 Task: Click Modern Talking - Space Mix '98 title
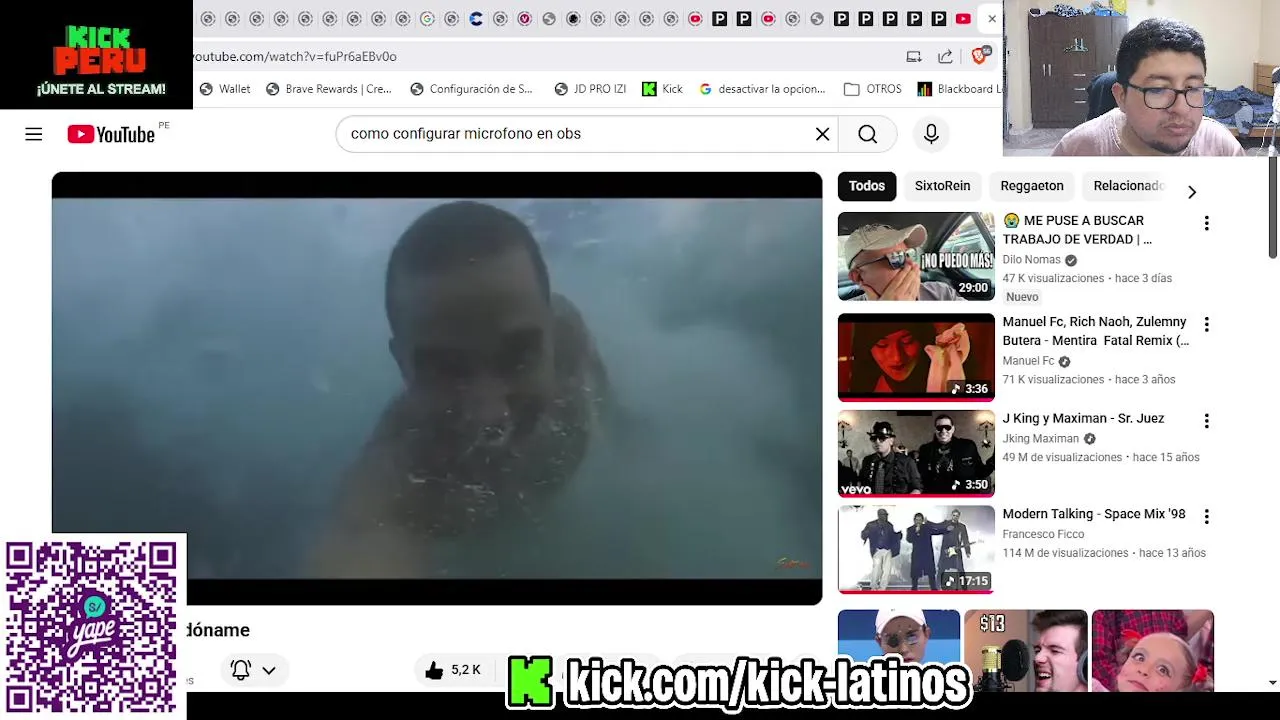(x=1094, y=514)
